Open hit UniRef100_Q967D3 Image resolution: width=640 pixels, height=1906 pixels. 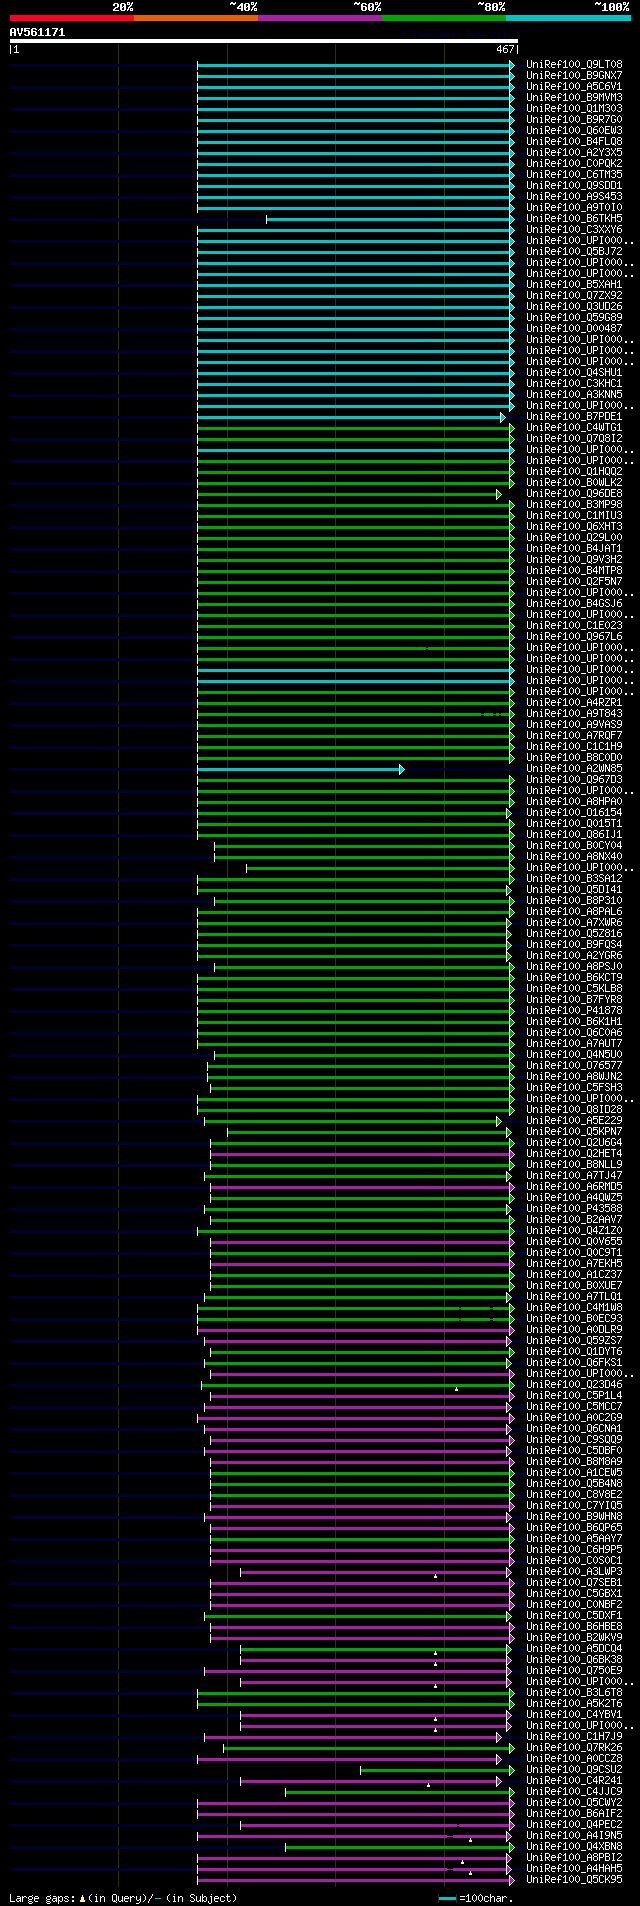pos(574,779)
